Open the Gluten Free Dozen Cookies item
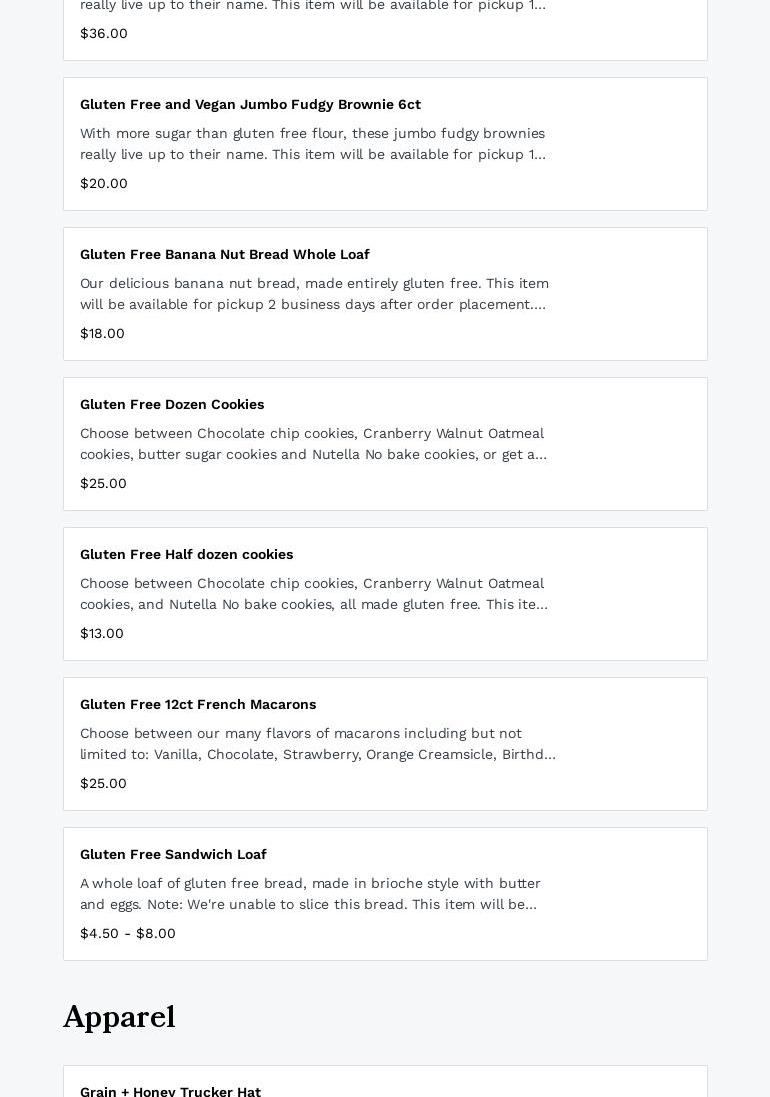Screen dimensions: 770x1097 point(172,404)
